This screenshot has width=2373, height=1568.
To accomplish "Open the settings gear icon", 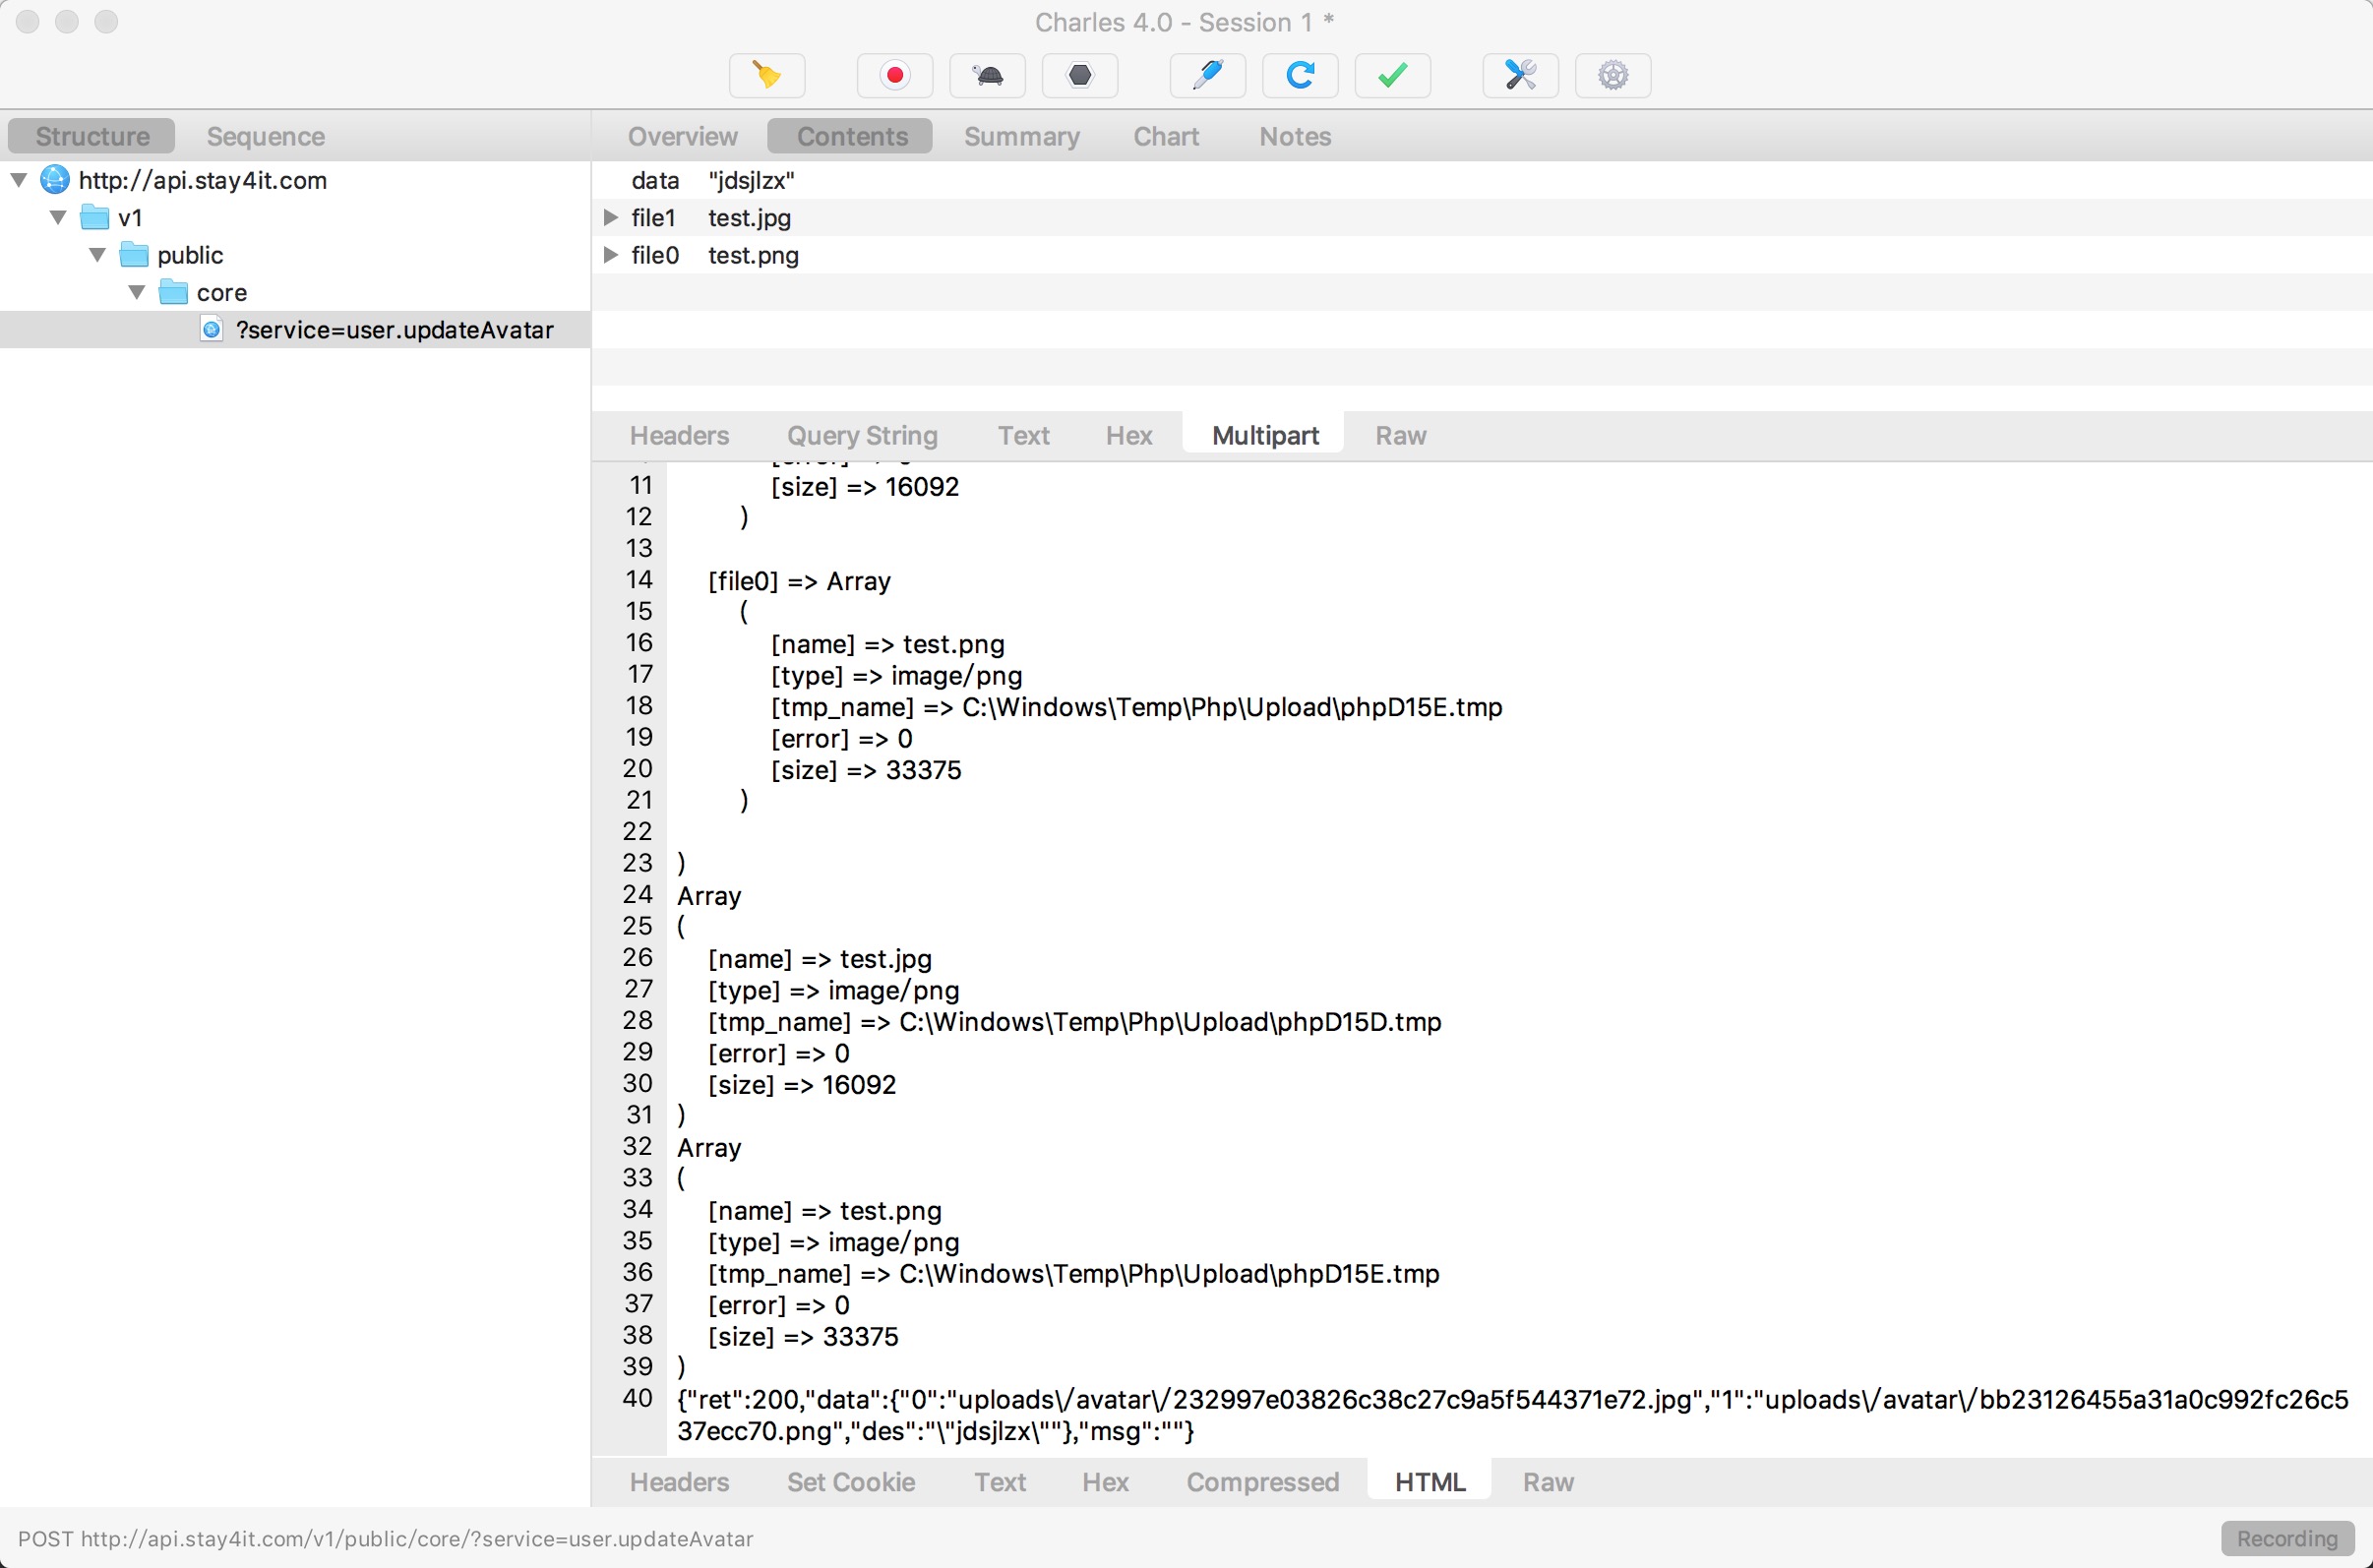I will point(1613,75).
